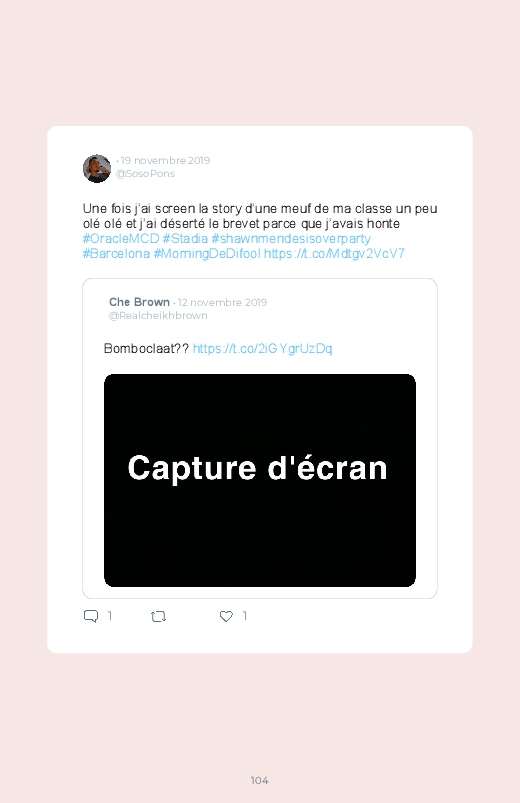Click the like count number

245,616
